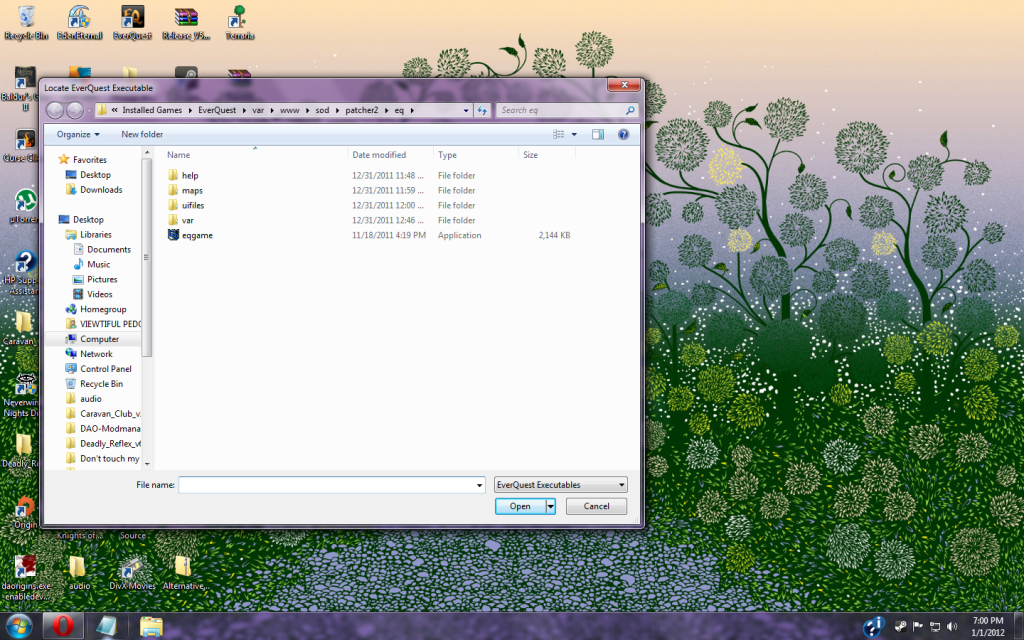Screen dimensions: 1024x640
Task: Open Downloads in the navigation pane
Action: 101,189
